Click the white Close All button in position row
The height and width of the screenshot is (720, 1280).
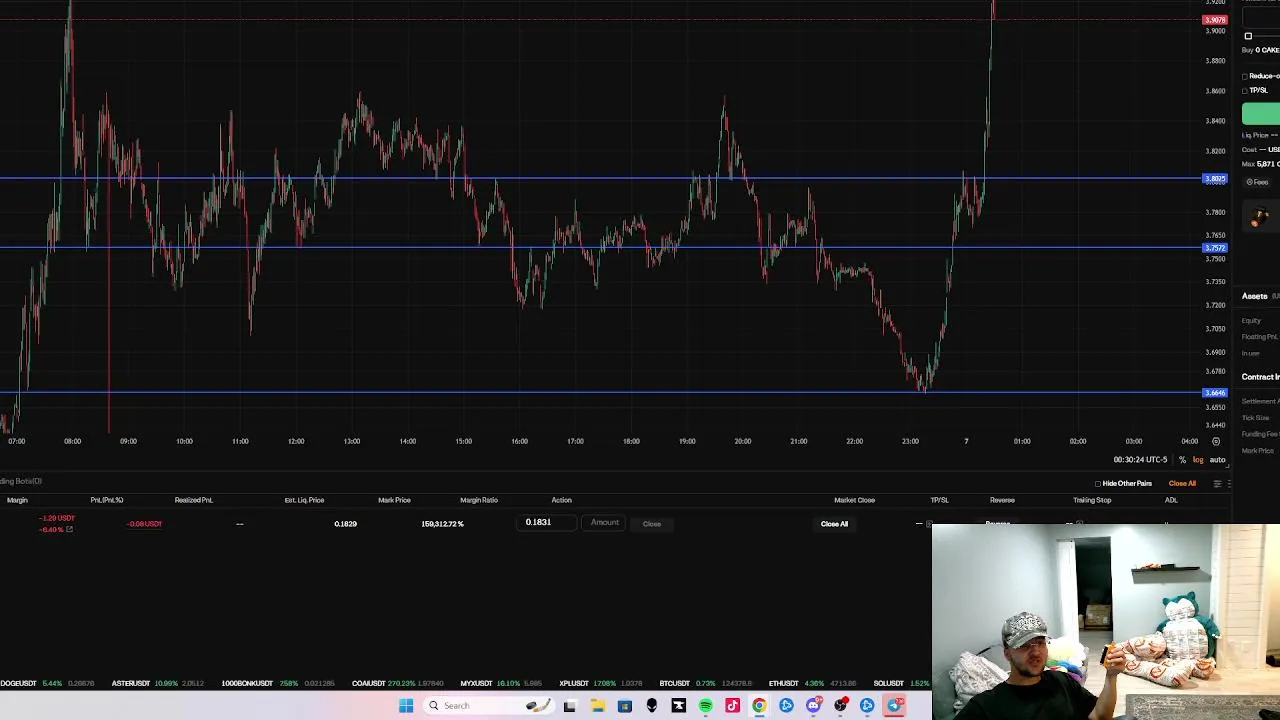point(834,524)
